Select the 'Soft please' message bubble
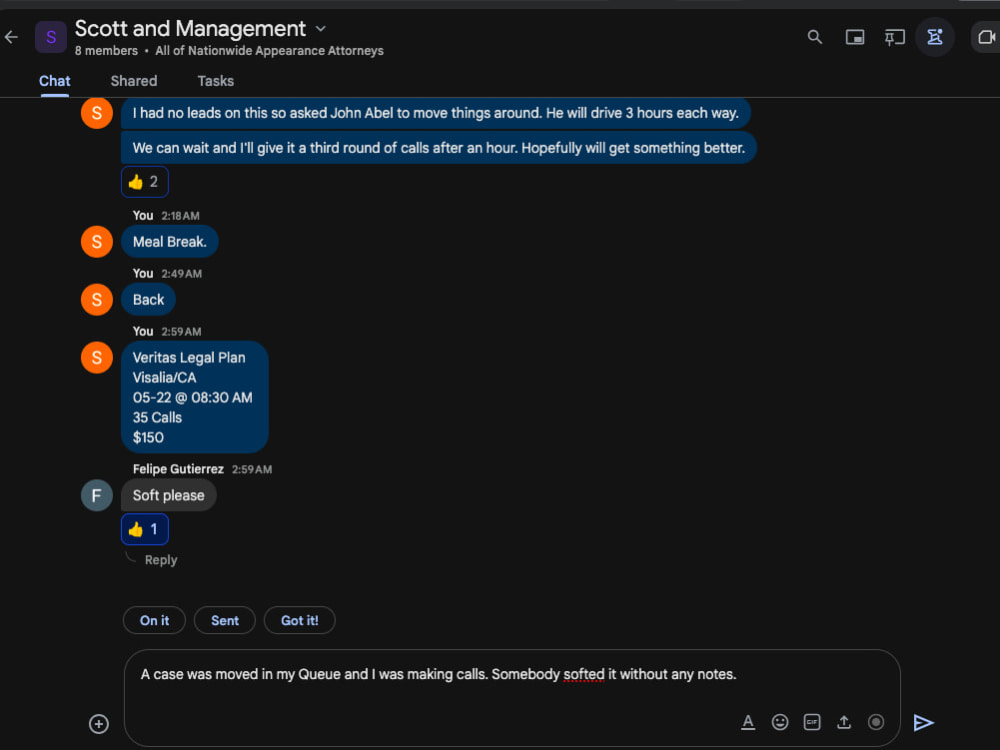 click(x=168, y=496)
